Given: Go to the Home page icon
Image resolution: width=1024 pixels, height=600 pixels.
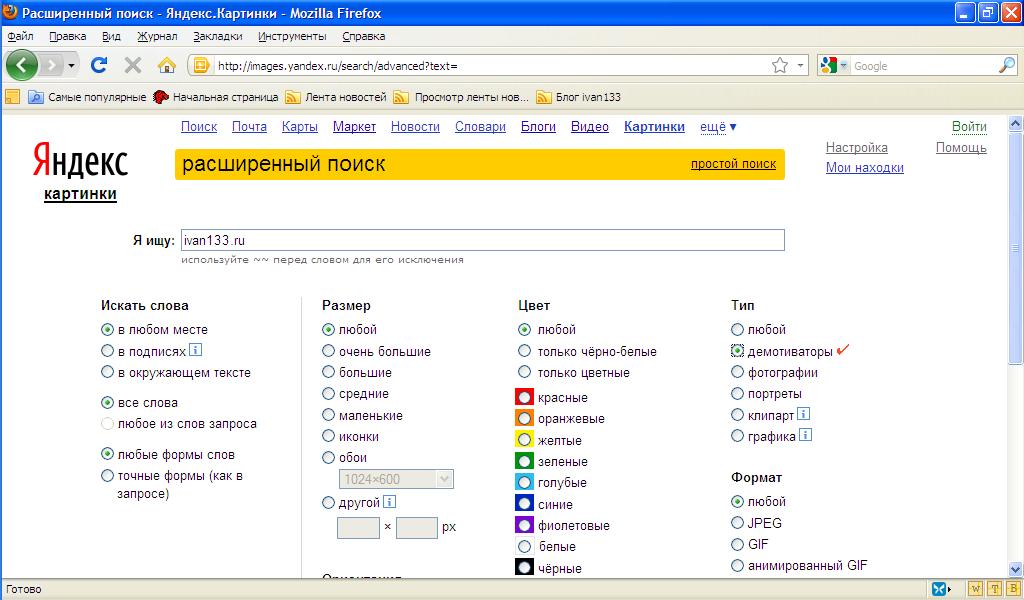Looking at the screenshot, I should [167, 65].
